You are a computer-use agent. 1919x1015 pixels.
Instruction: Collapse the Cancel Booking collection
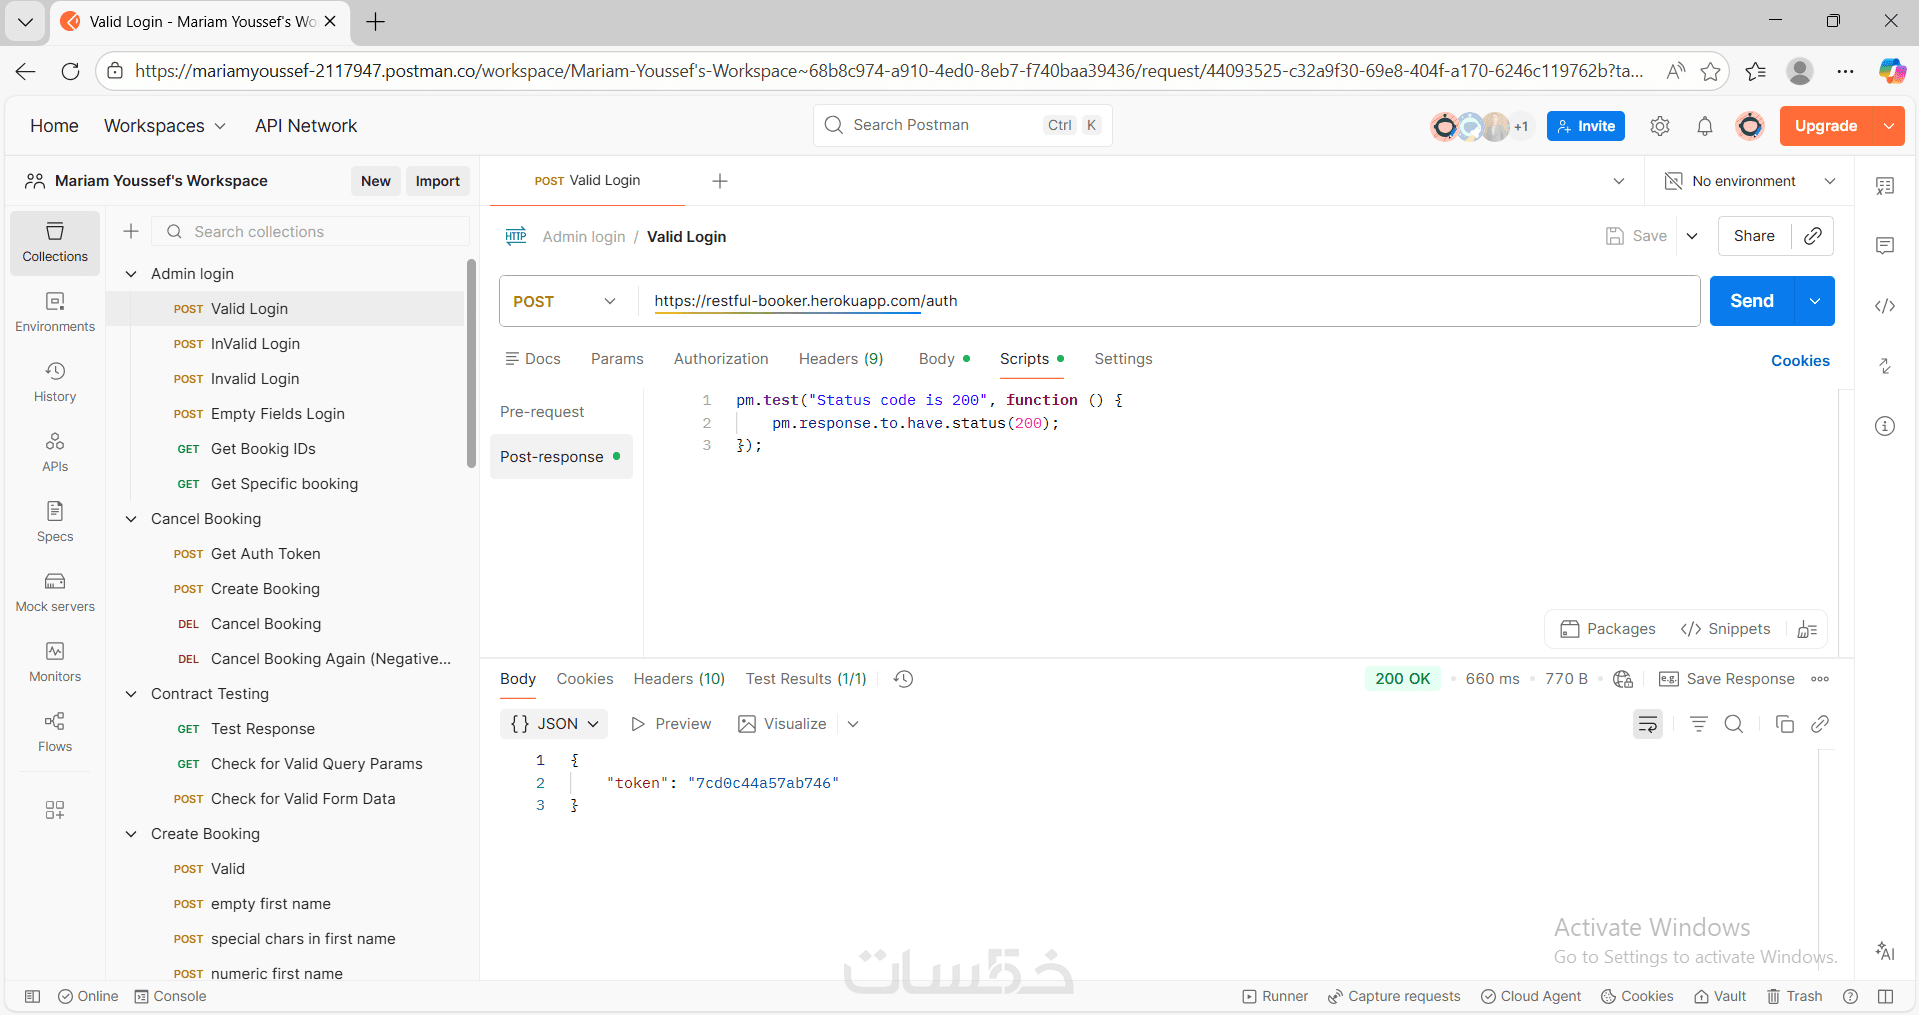tap(131, 519)
